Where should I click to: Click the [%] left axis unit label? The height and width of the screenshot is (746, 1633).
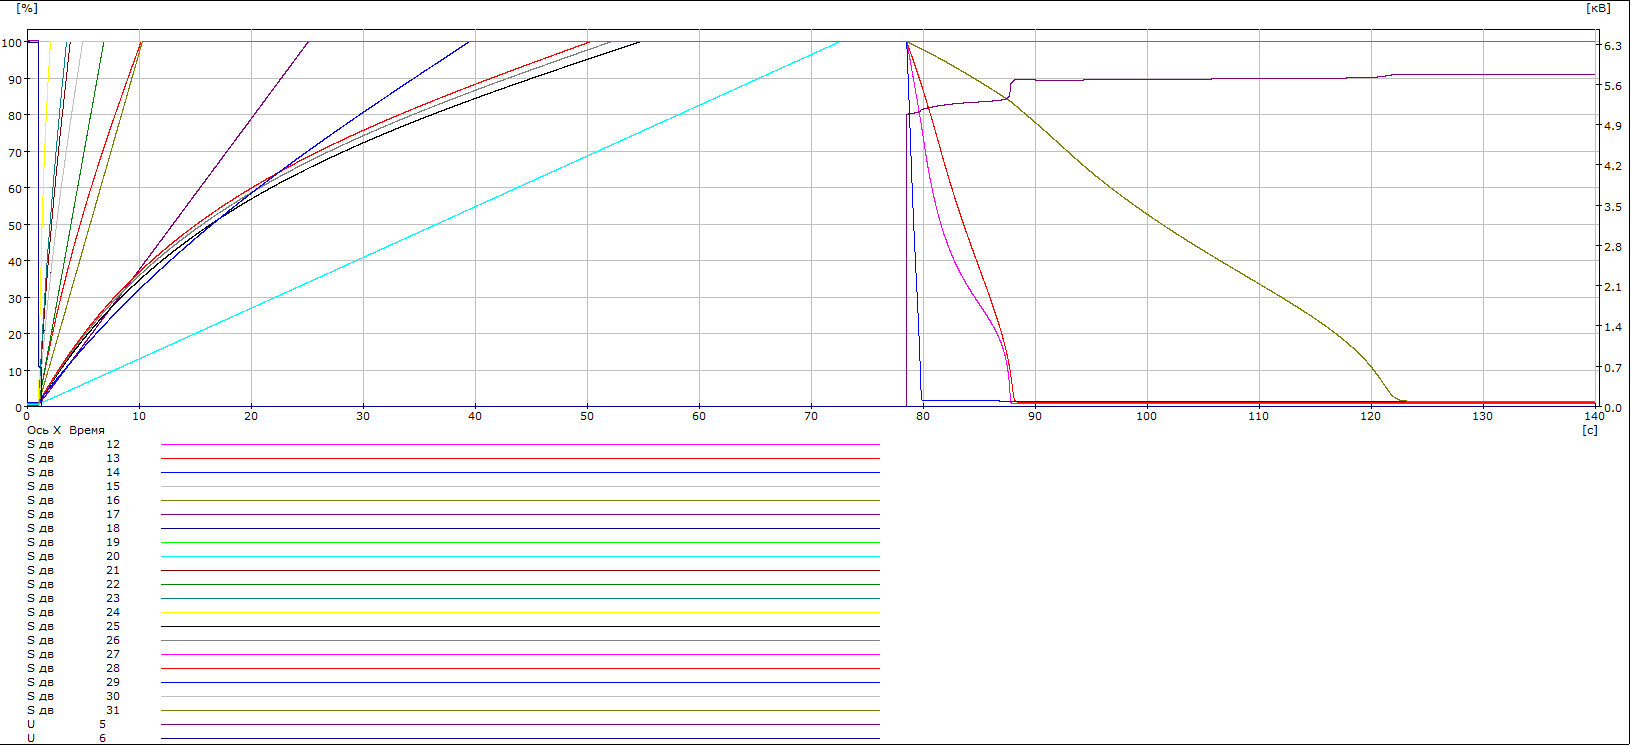tap(27, 8)
